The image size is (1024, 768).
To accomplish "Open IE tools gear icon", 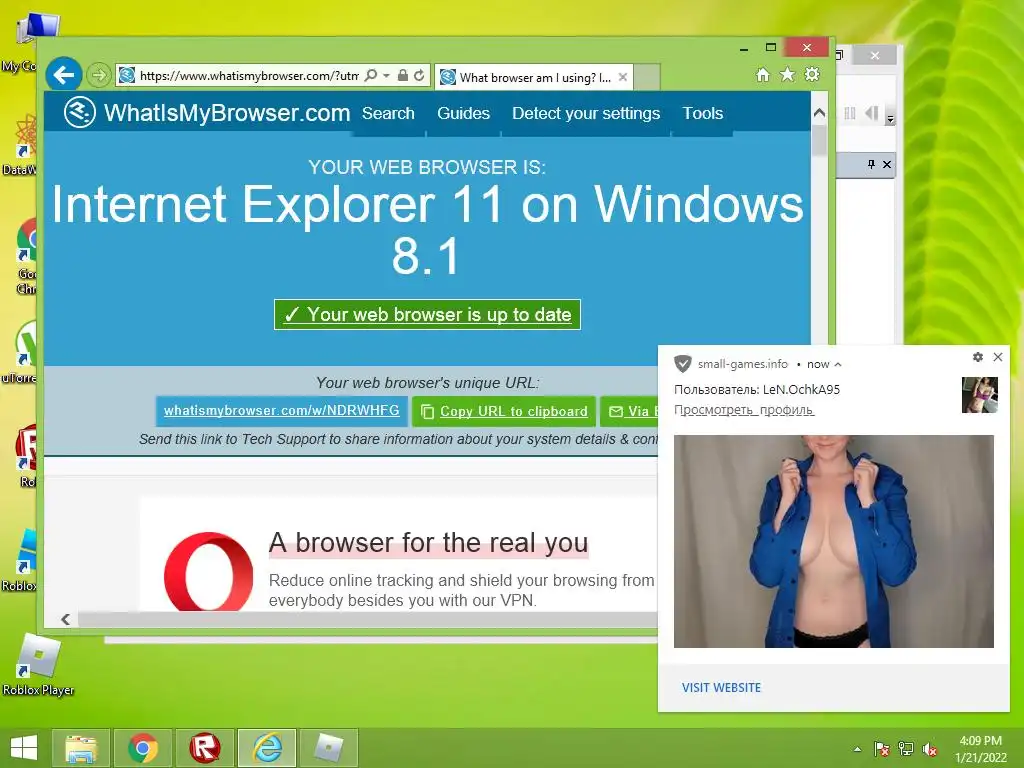I will click(x=812, y=74).
